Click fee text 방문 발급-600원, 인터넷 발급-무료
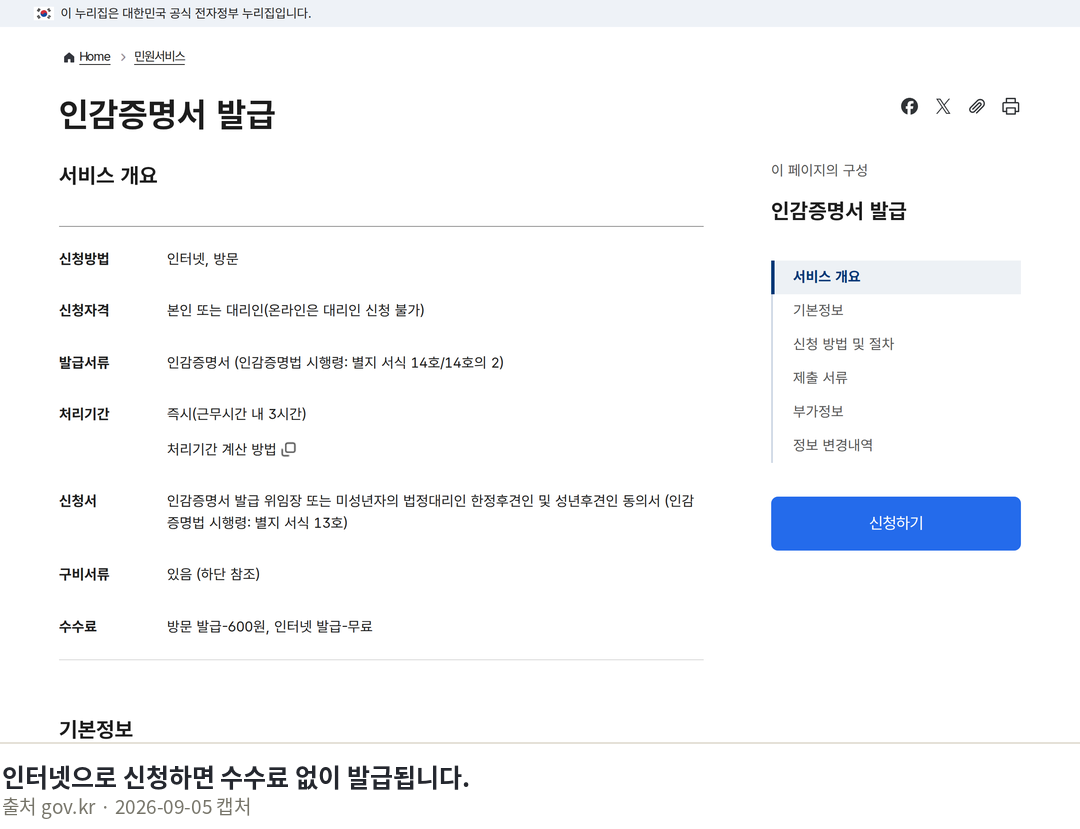Viewport: 1080px width, 829px height. [x=269, y=627]
